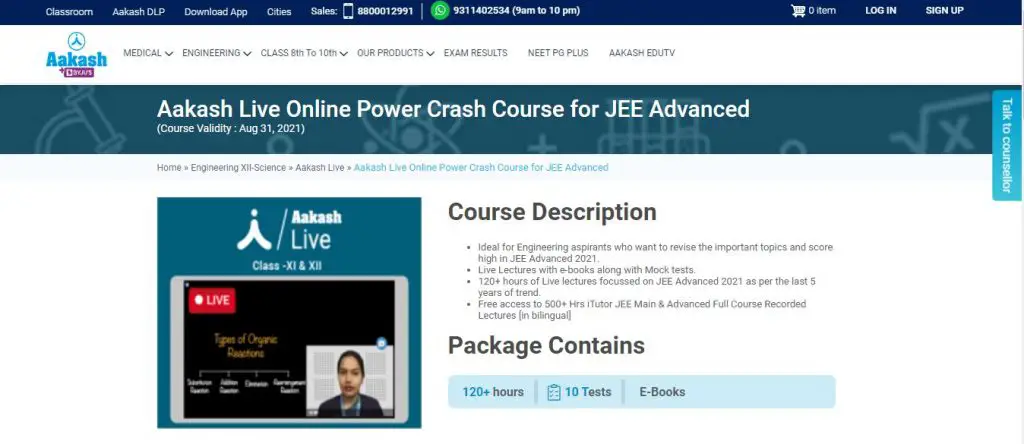Go to NEET PG PLUS page
The image size is (1024, 444).
558,53
